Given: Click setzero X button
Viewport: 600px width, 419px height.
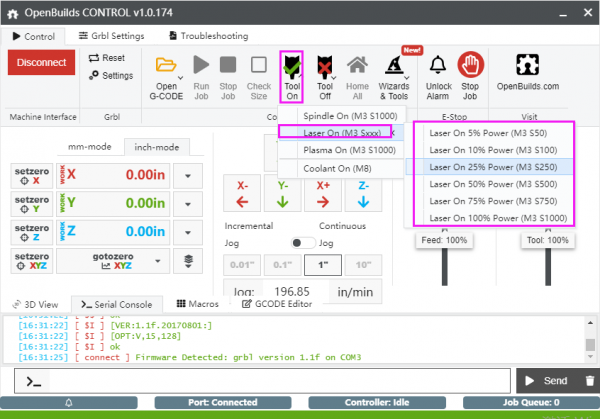Looking at the screenshot, I should (x=32, y=176).
